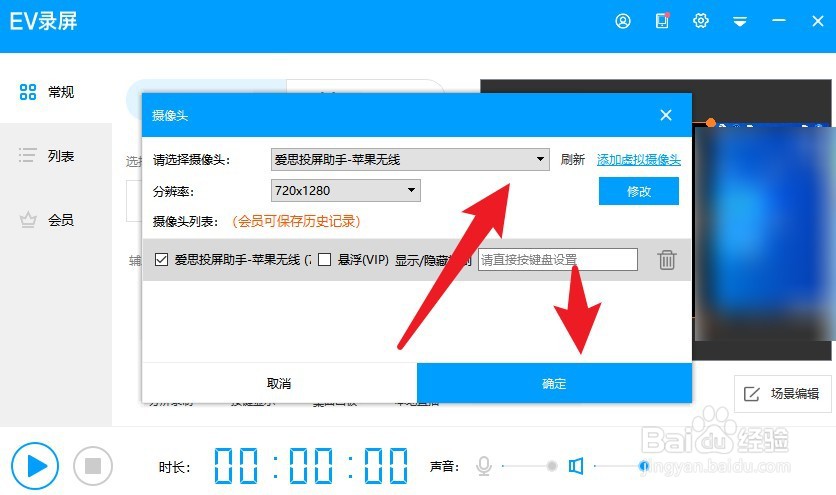
Task: Open the phone screen mirroring icon
Action: click(x=662, y=20)
